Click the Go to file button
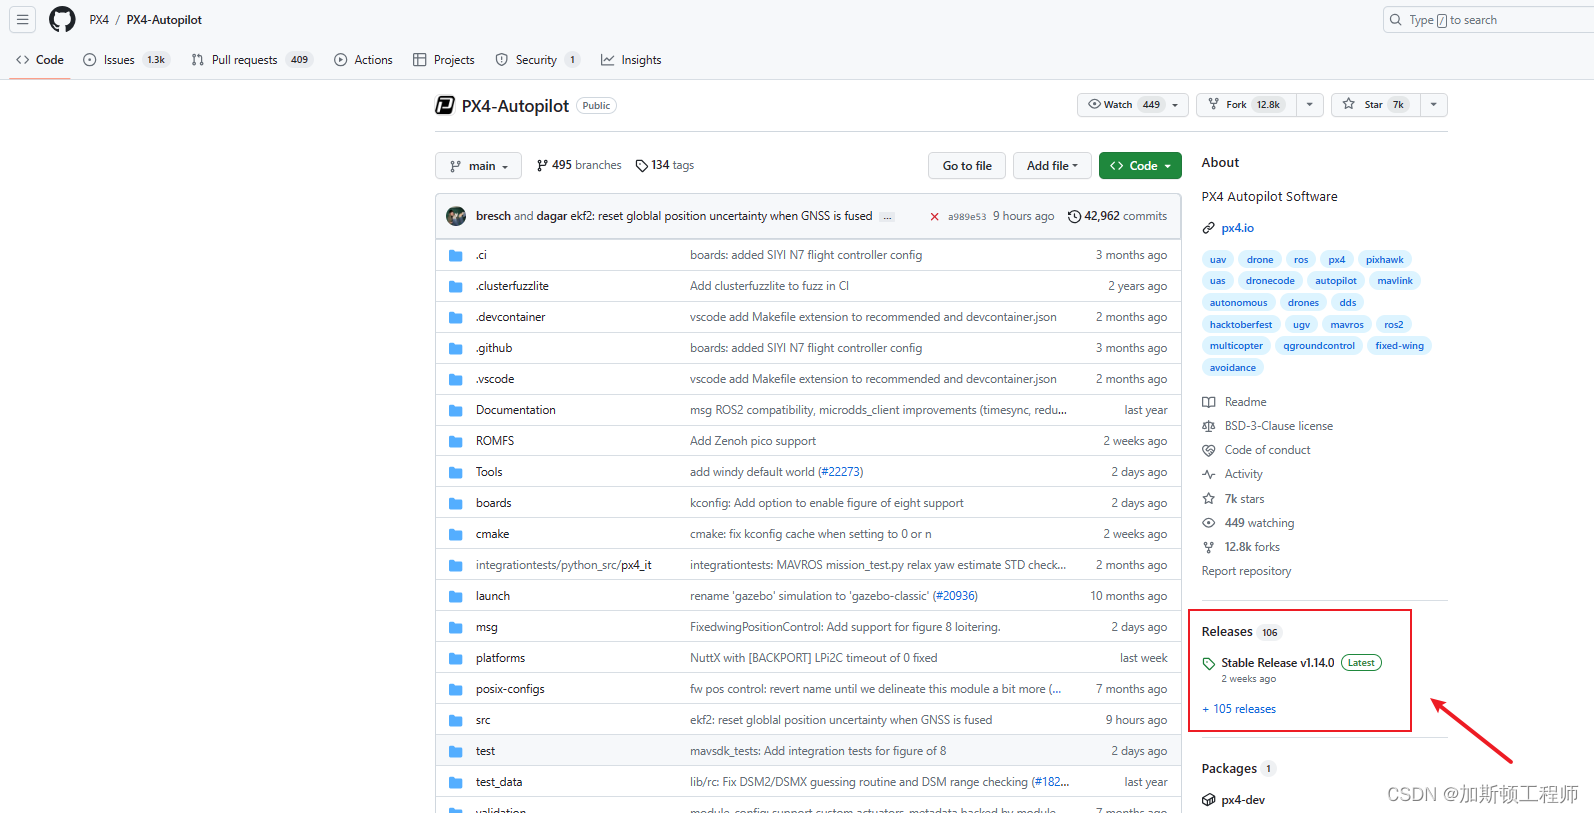 pos(967,166)
